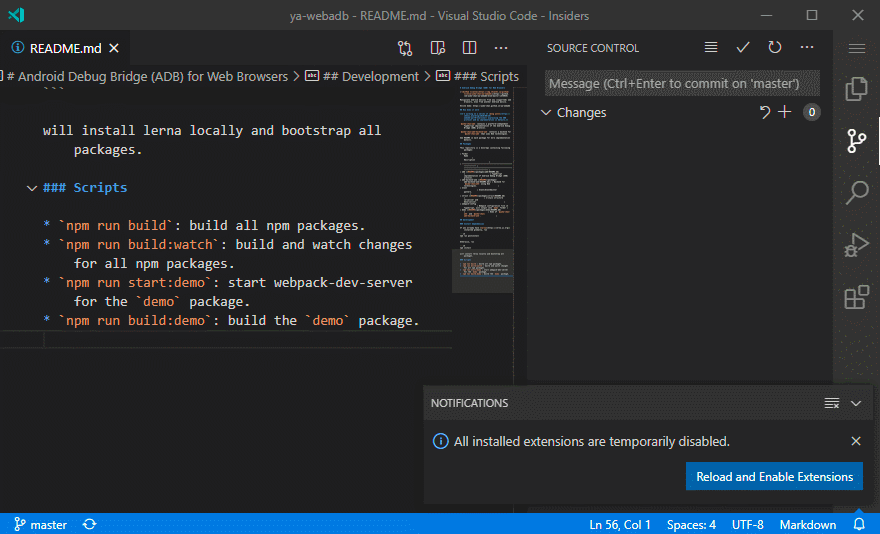Stage all changes with plus icon
Viewport: 880px width, 534px height.
click(785, 112)
